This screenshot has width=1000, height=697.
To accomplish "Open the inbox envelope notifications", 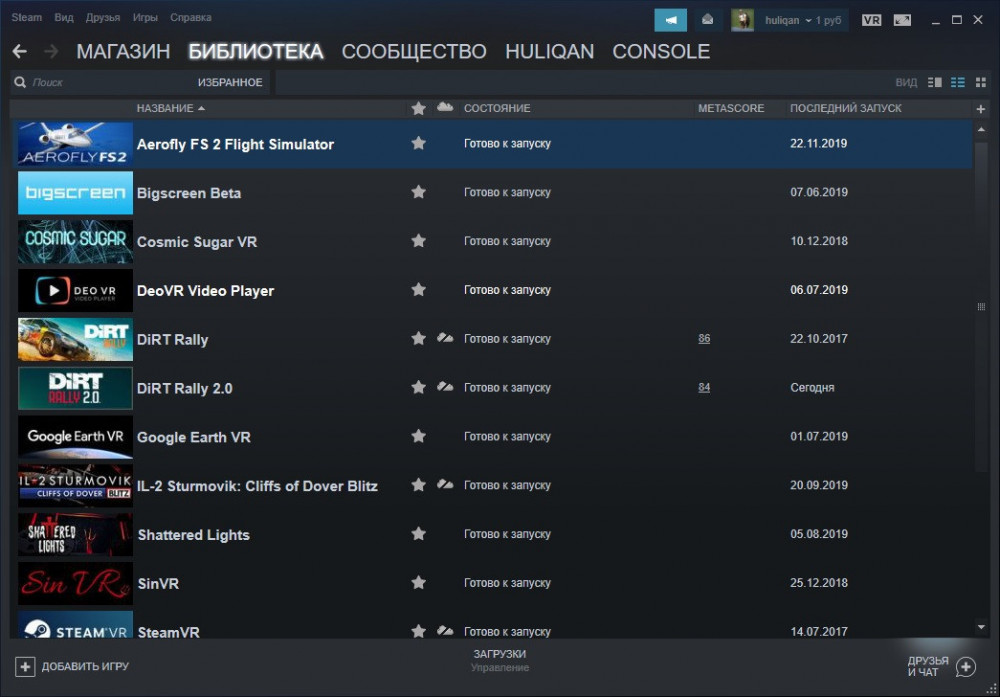I will [707, 20].
